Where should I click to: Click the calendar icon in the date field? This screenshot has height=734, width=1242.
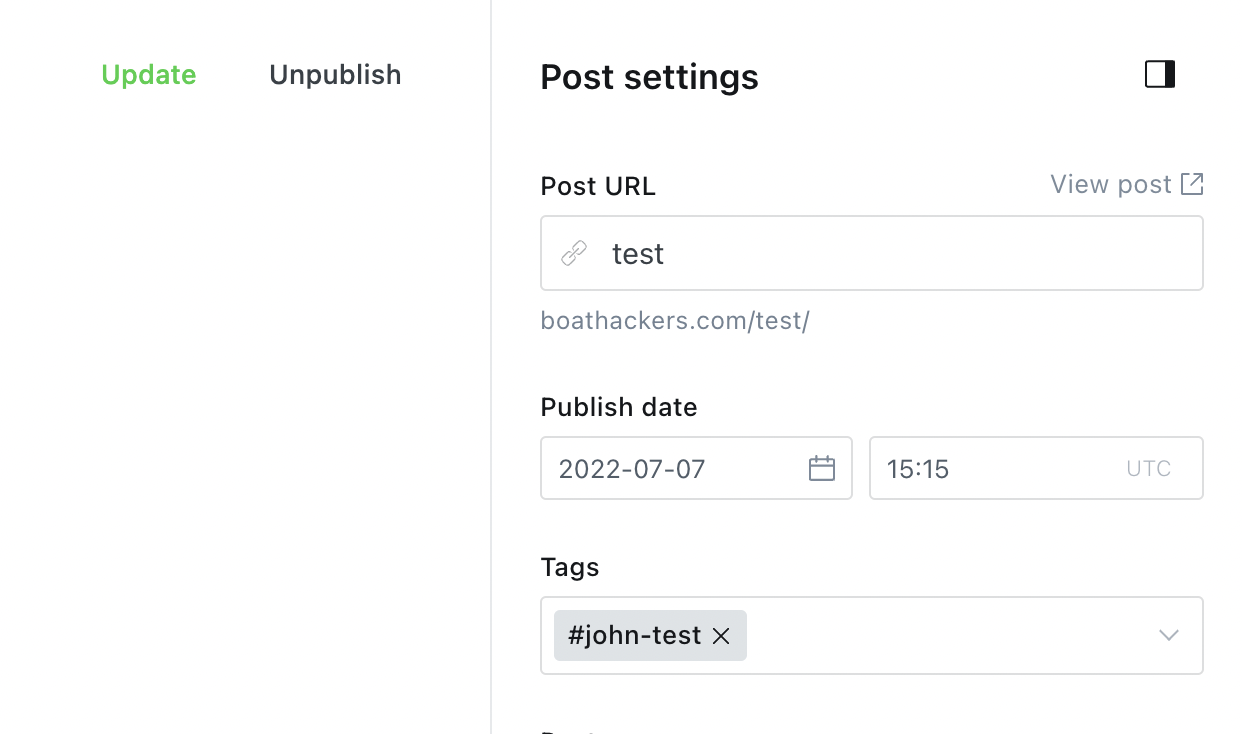821,467
